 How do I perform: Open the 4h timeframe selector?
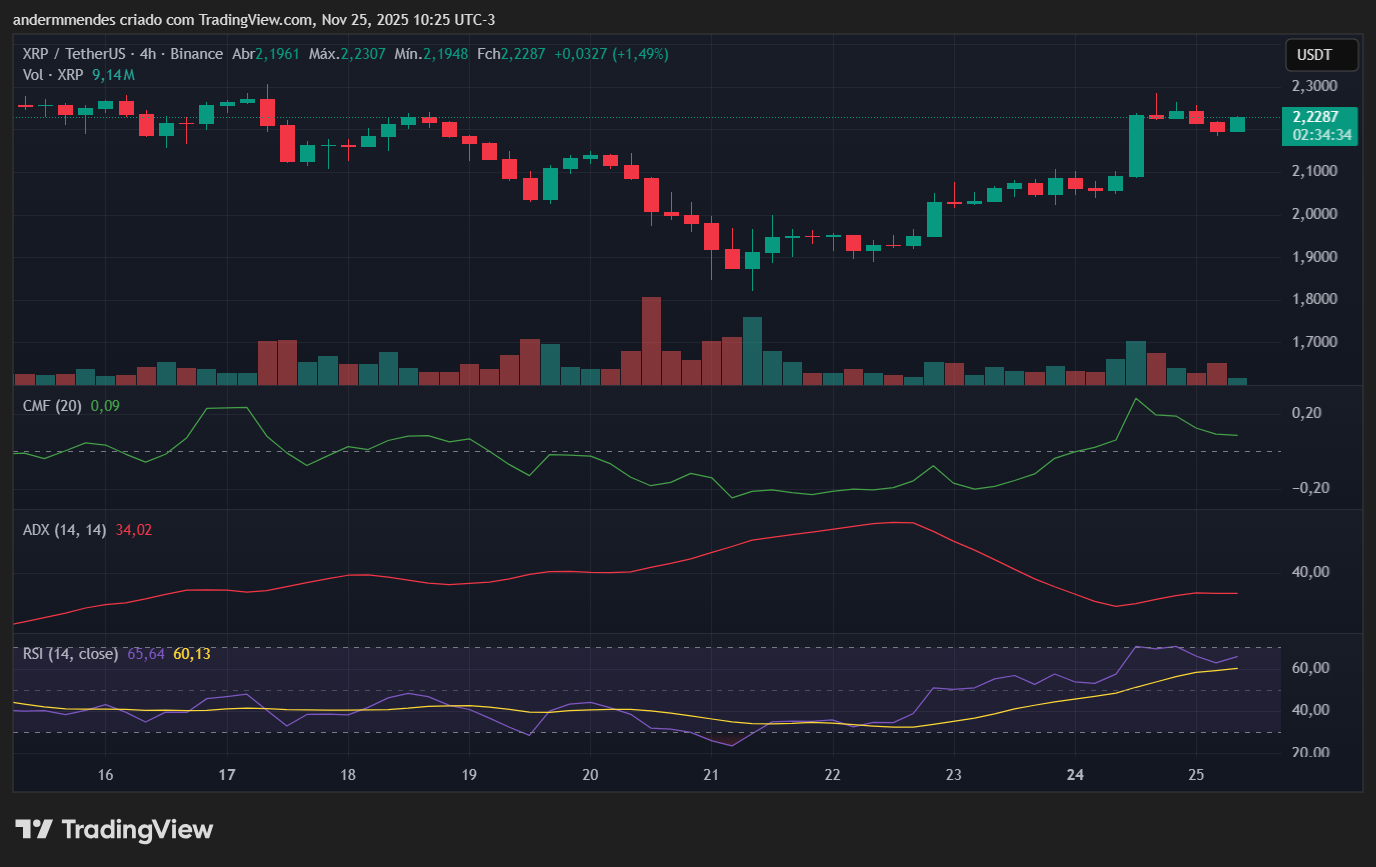click(146, 54)
